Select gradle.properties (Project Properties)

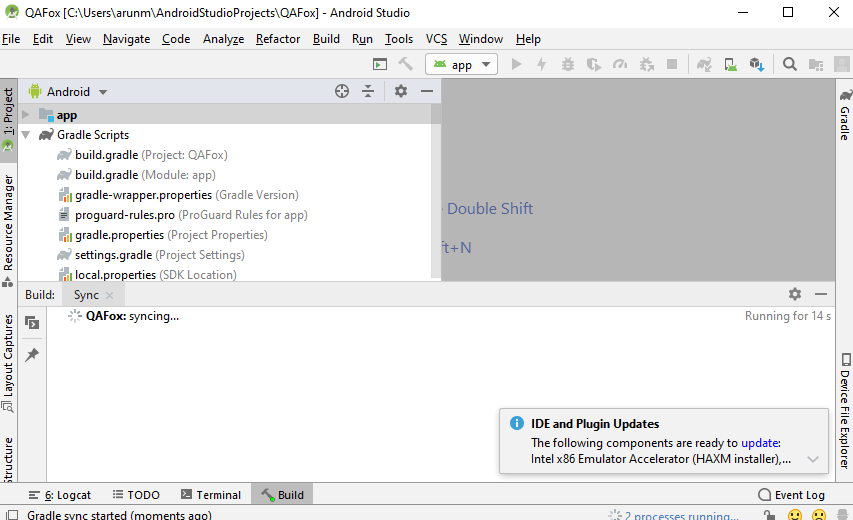coord(171,235)
